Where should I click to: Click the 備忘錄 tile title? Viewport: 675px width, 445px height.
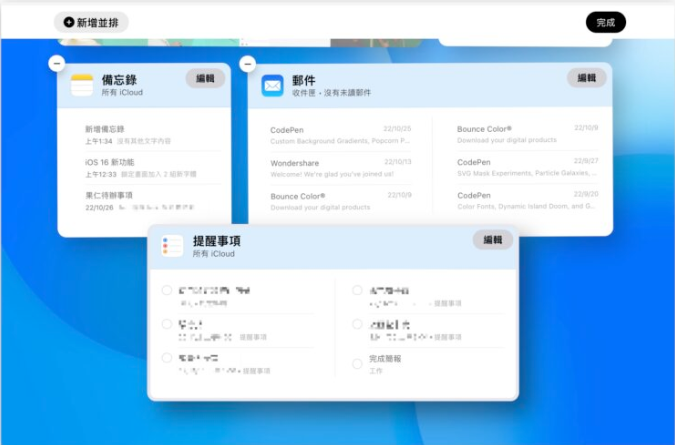pyautogui.click(x=119, y=80)
